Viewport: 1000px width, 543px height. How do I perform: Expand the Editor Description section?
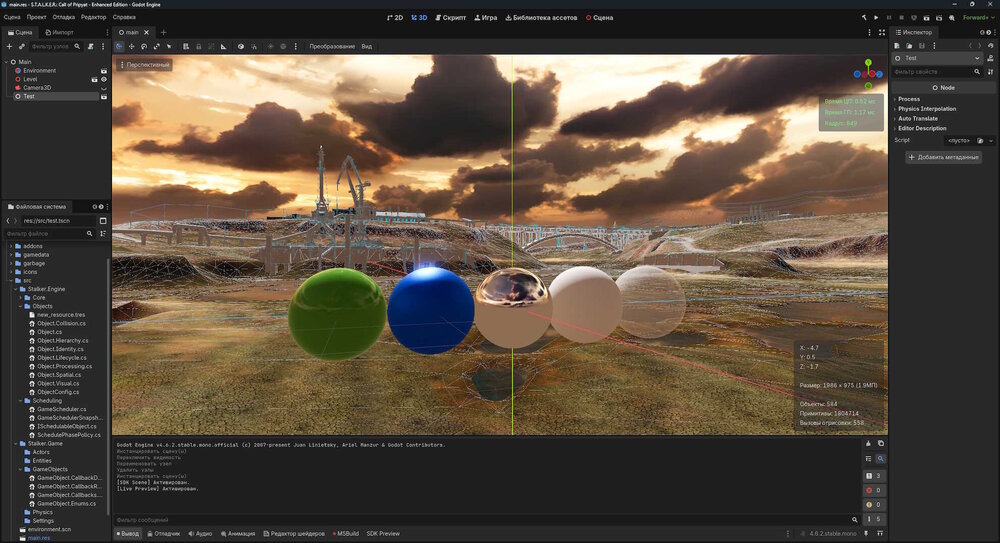922,128
